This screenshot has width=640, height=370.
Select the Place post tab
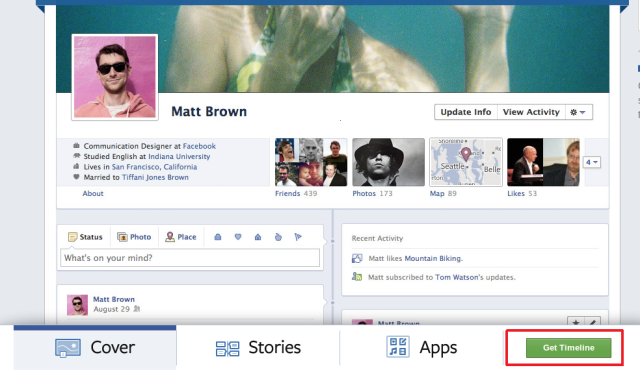pyautogui.click(x=181, y=237)
